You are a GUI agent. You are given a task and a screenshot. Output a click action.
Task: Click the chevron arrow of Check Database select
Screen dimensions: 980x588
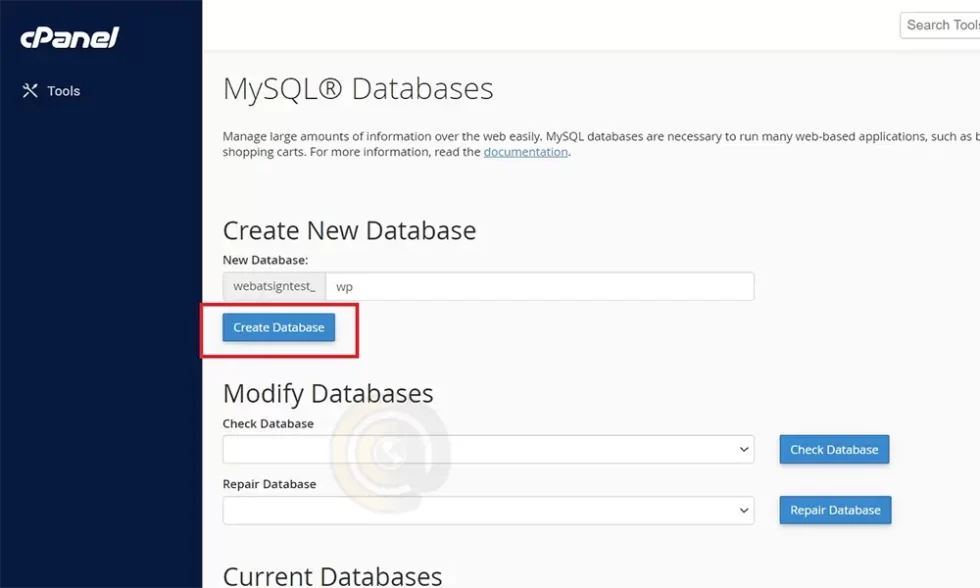click(x=743, y=450)
